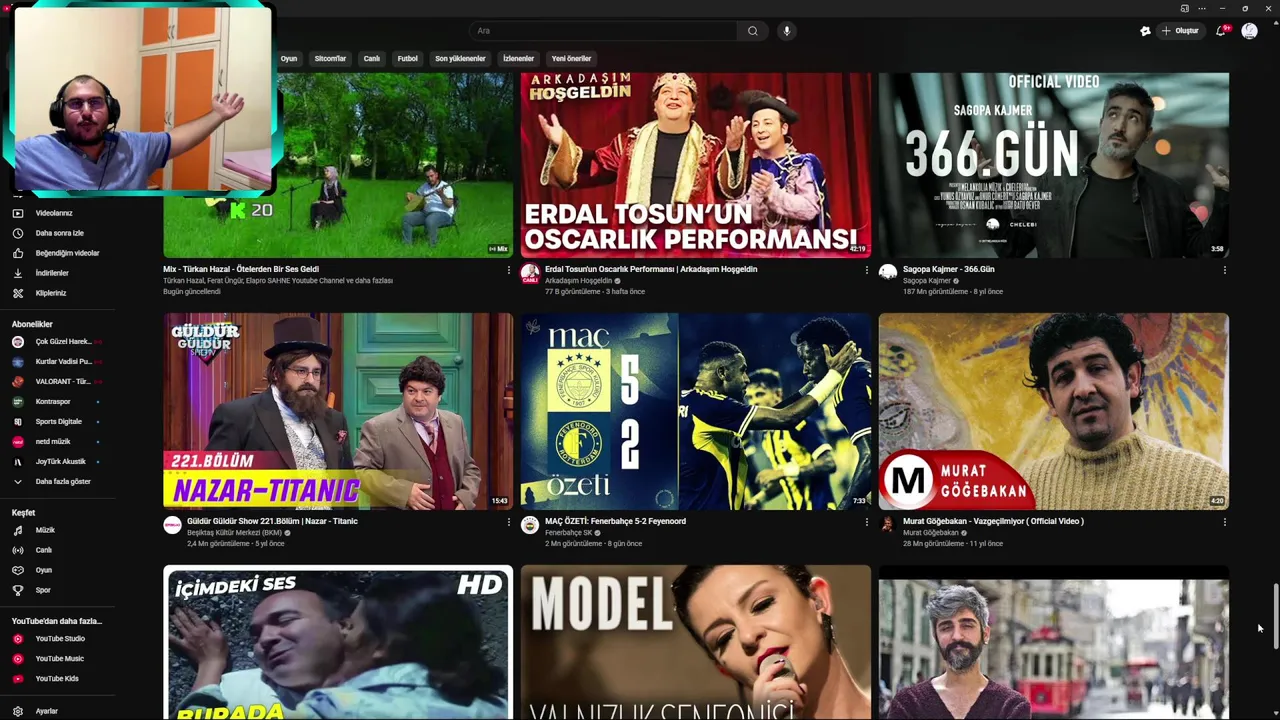Click the page vertical scrollbar thumb
The height and width of the screenshot is (720, 1280).
point(1275,618)
